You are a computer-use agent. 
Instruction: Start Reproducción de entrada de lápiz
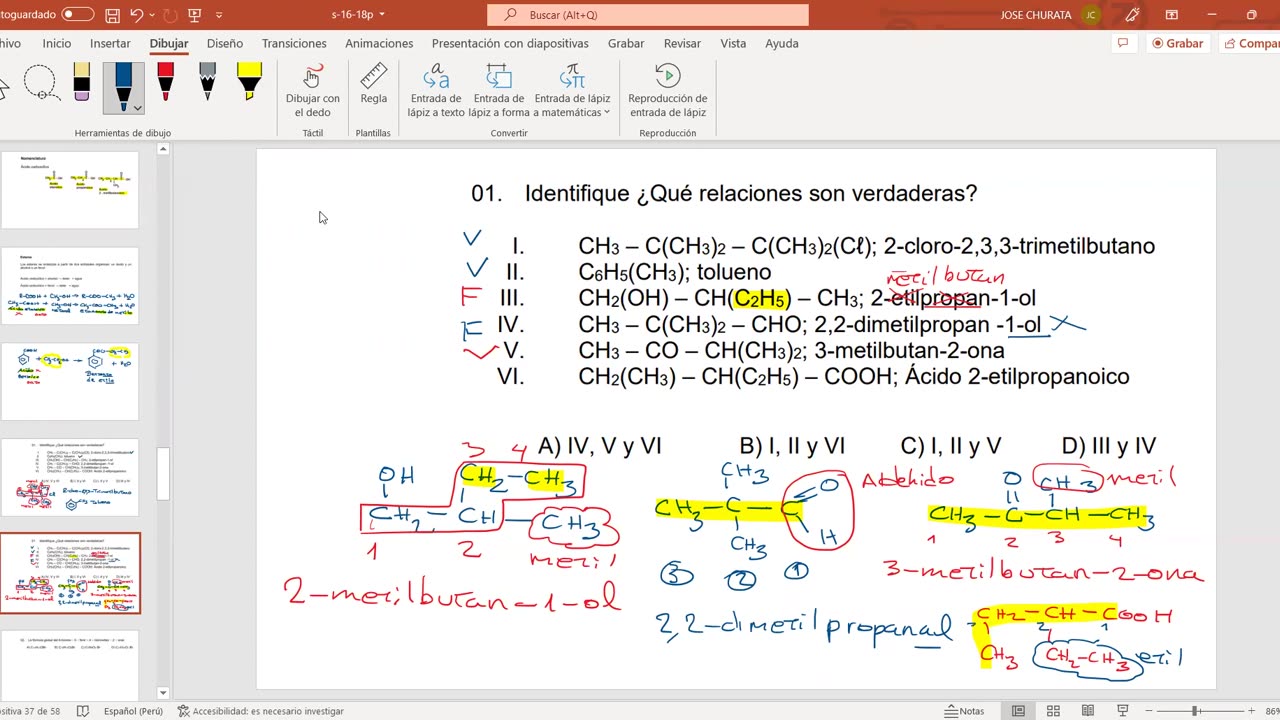tap(667, 91)
